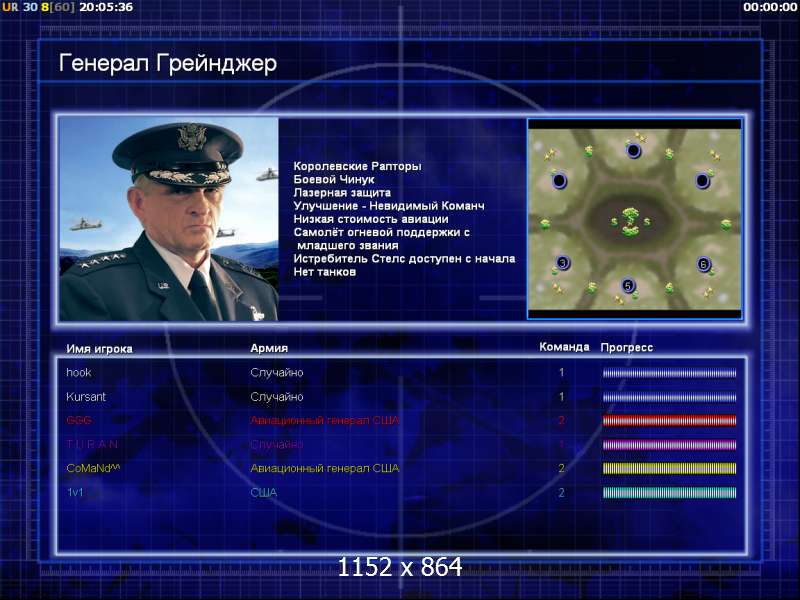Click the supply icon at the minimap's left edge
This screenshot has height=600, width=800.
[545, 223]
